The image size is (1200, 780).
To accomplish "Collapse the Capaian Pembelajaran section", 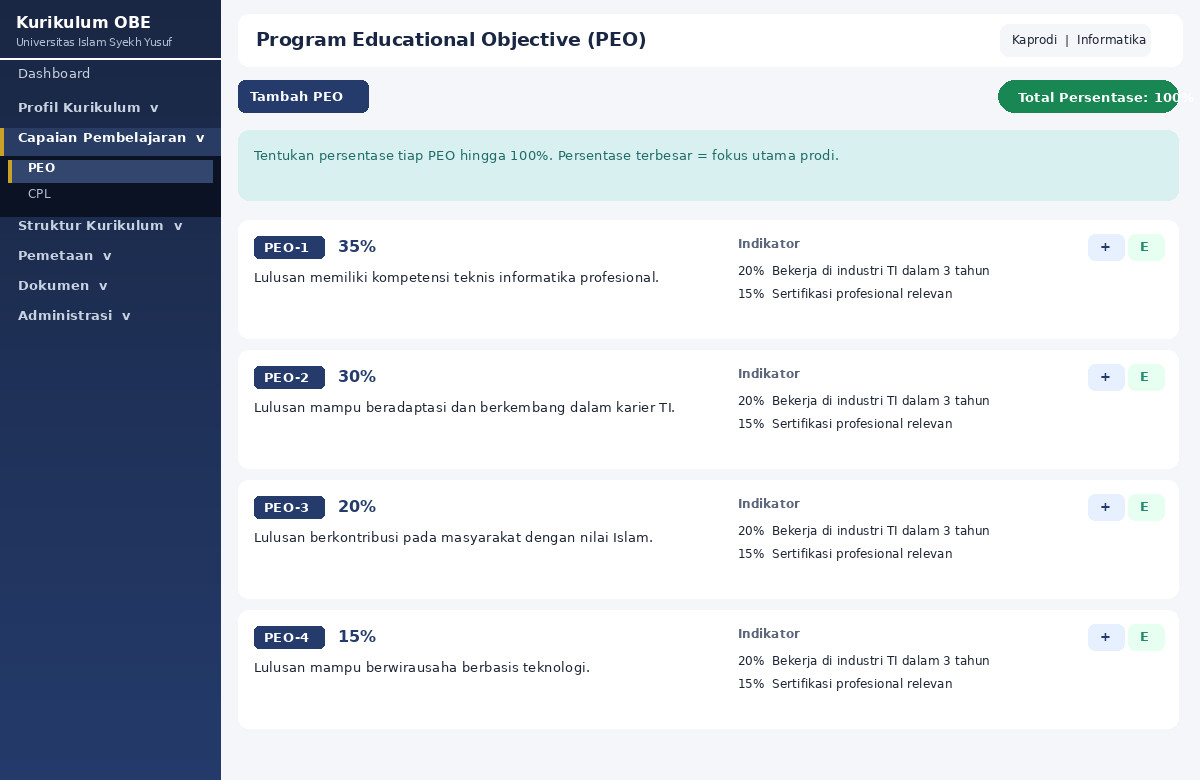I will [x=110, y=138].
